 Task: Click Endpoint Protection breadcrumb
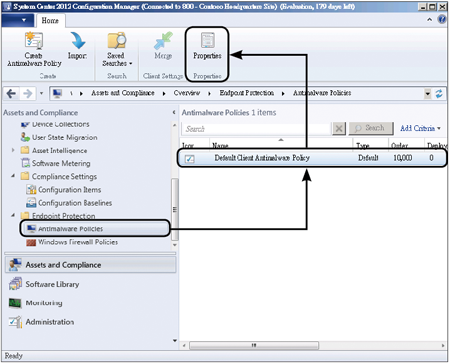click(x=247, y=93)
